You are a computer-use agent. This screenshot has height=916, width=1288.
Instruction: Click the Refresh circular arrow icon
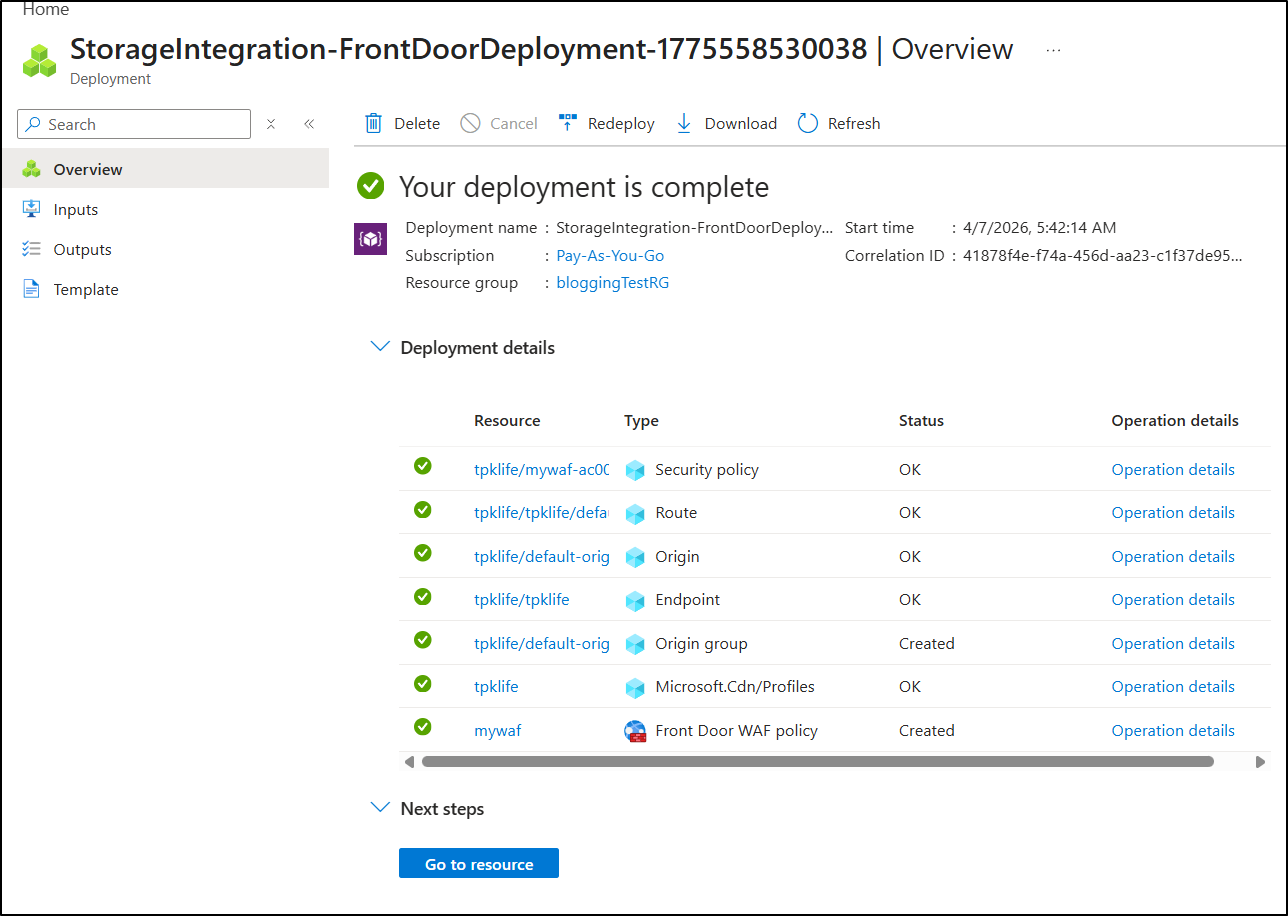click(808, 124)
